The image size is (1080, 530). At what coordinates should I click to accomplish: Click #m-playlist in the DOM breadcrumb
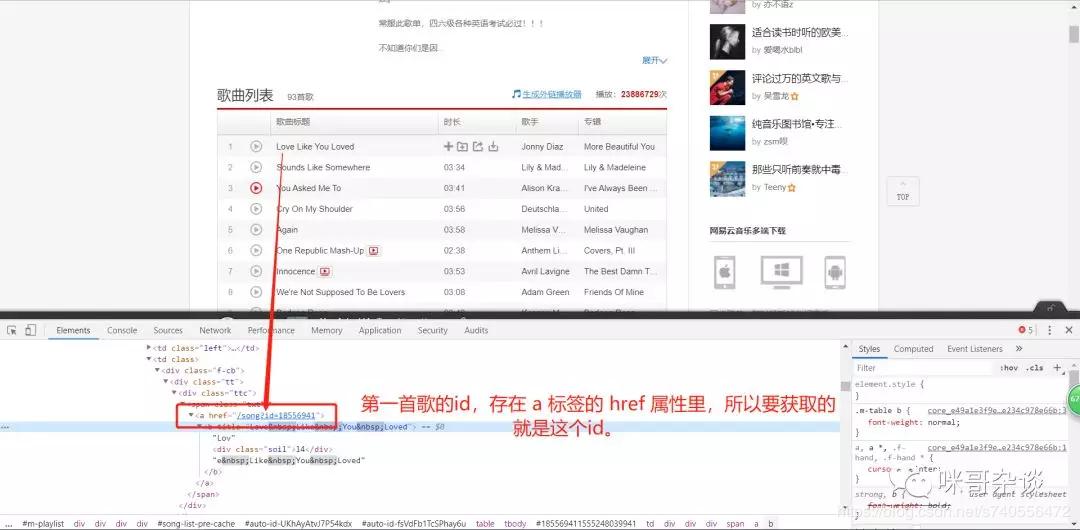[43, 524]
